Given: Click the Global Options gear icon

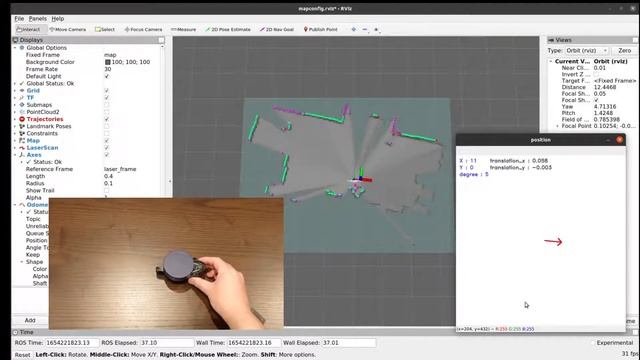Looking at the screenshot, I should (22, 48).
